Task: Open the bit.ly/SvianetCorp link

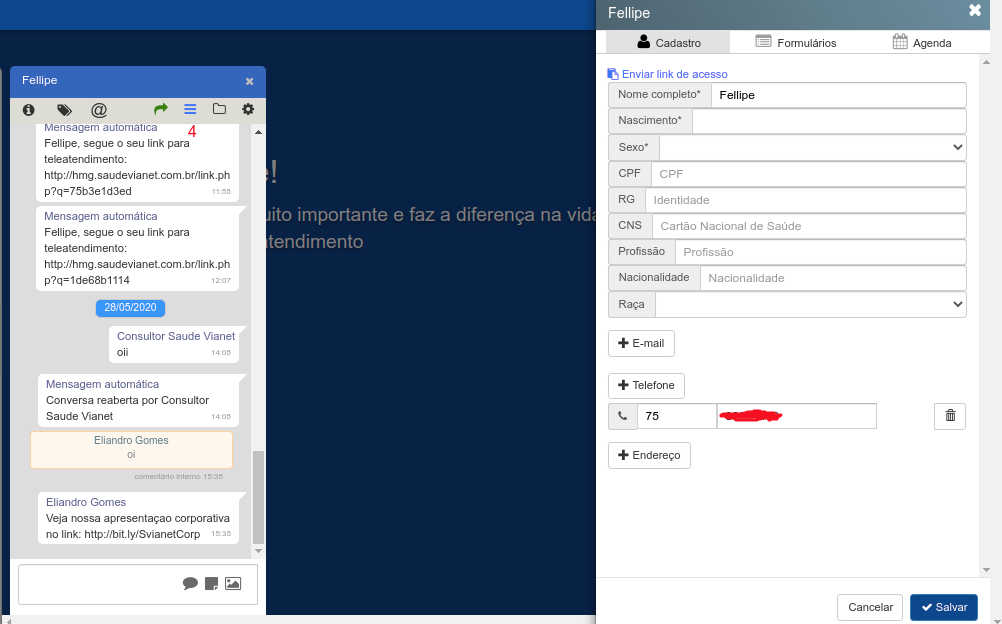Action: [x=142, y=534]
